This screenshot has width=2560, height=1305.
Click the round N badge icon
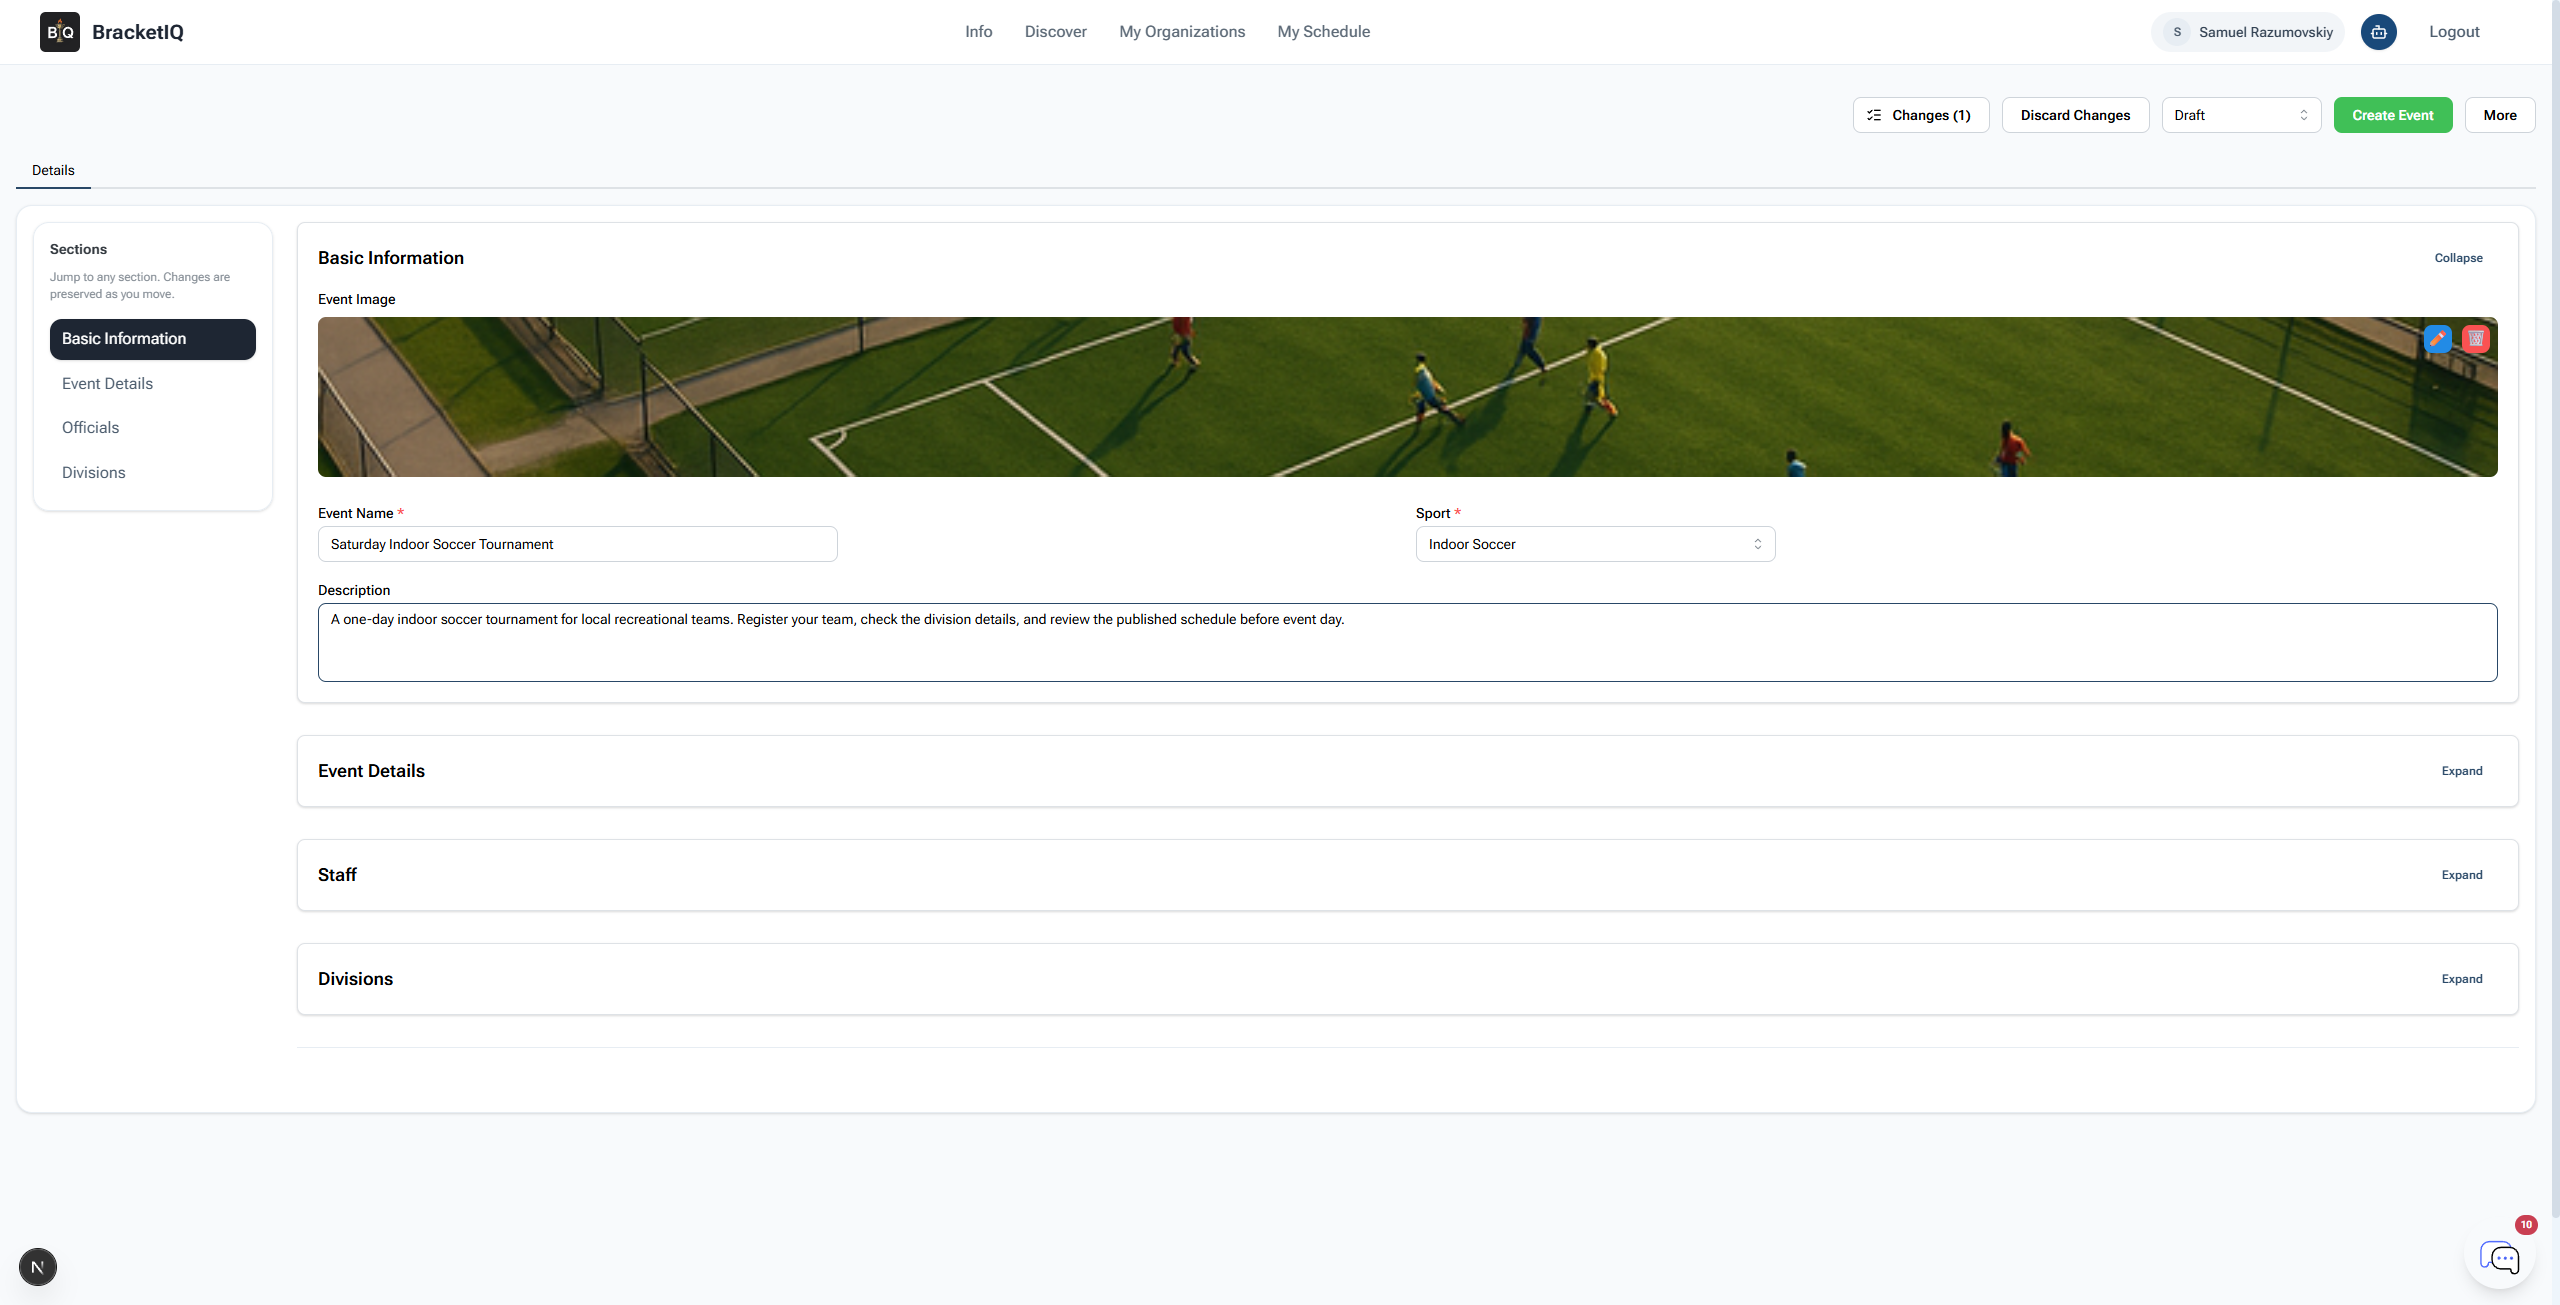(x=38, y=1267)
